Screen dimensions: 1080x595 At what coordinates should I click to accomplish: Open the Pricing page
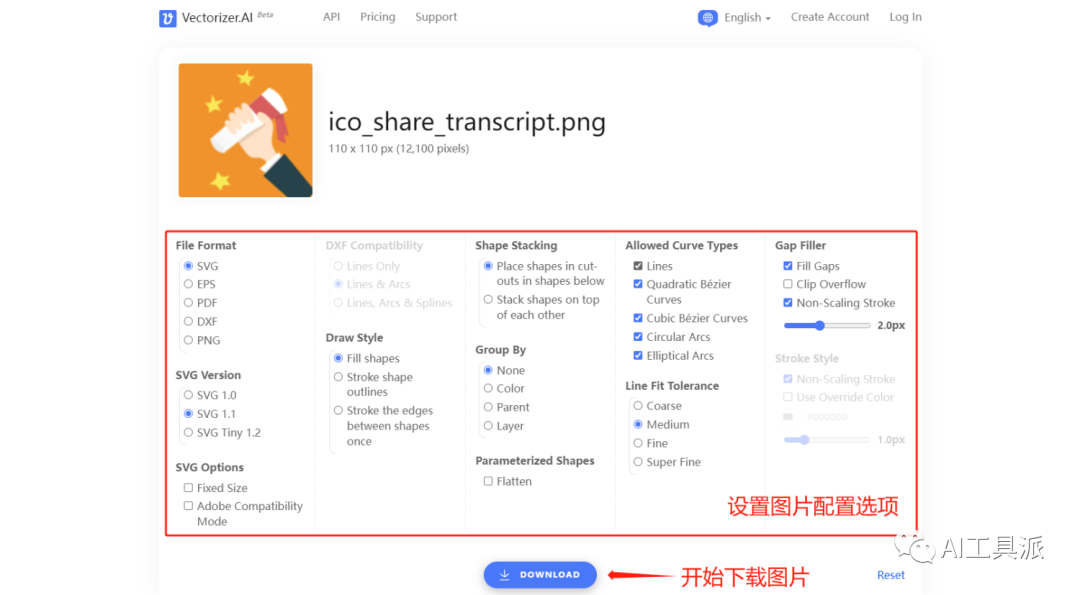(377, 17)
